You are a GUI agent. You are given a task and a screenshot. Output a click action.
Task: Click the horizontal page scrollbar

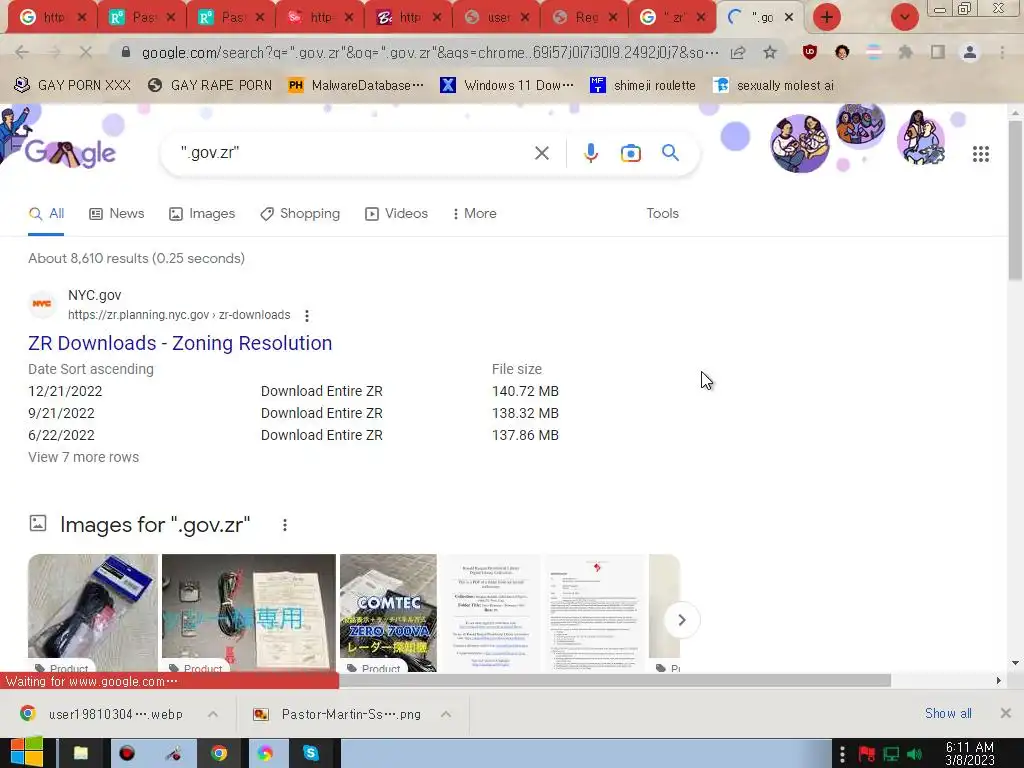tap(615, 680)
